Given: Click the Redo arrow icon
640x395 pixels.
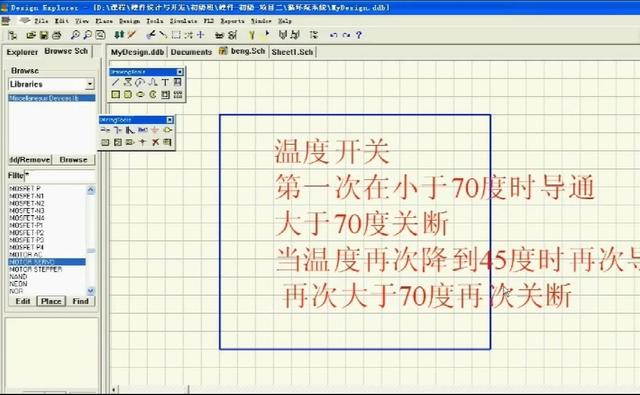Looking at the screenshot, I should point(346,35).
